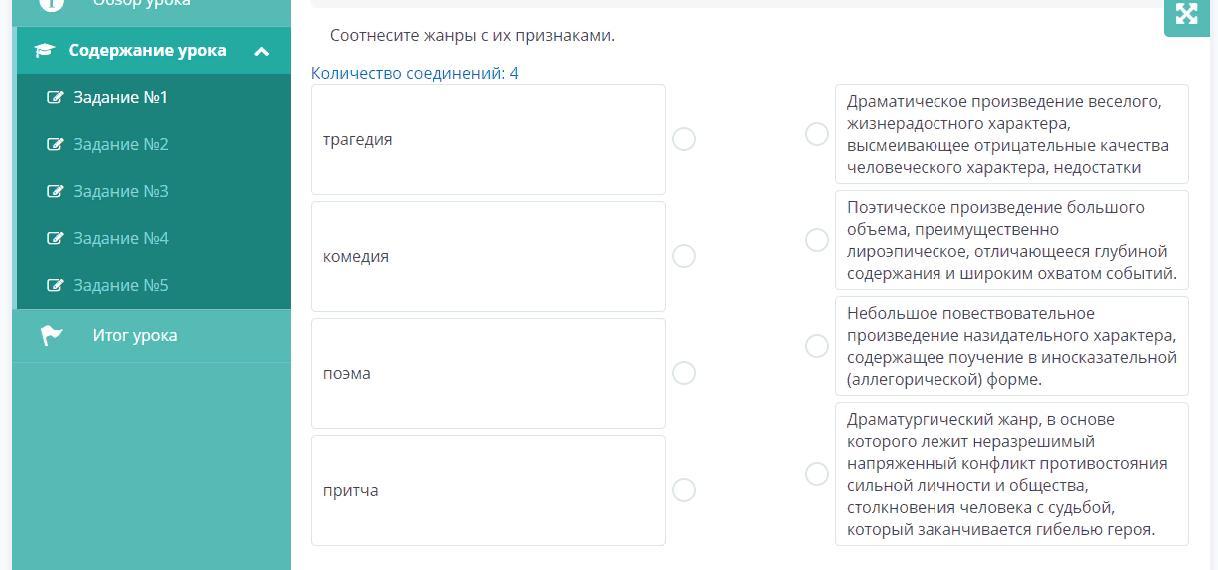
Task: Click edit icon next to Задание №2
Action: tap(56, 144)
